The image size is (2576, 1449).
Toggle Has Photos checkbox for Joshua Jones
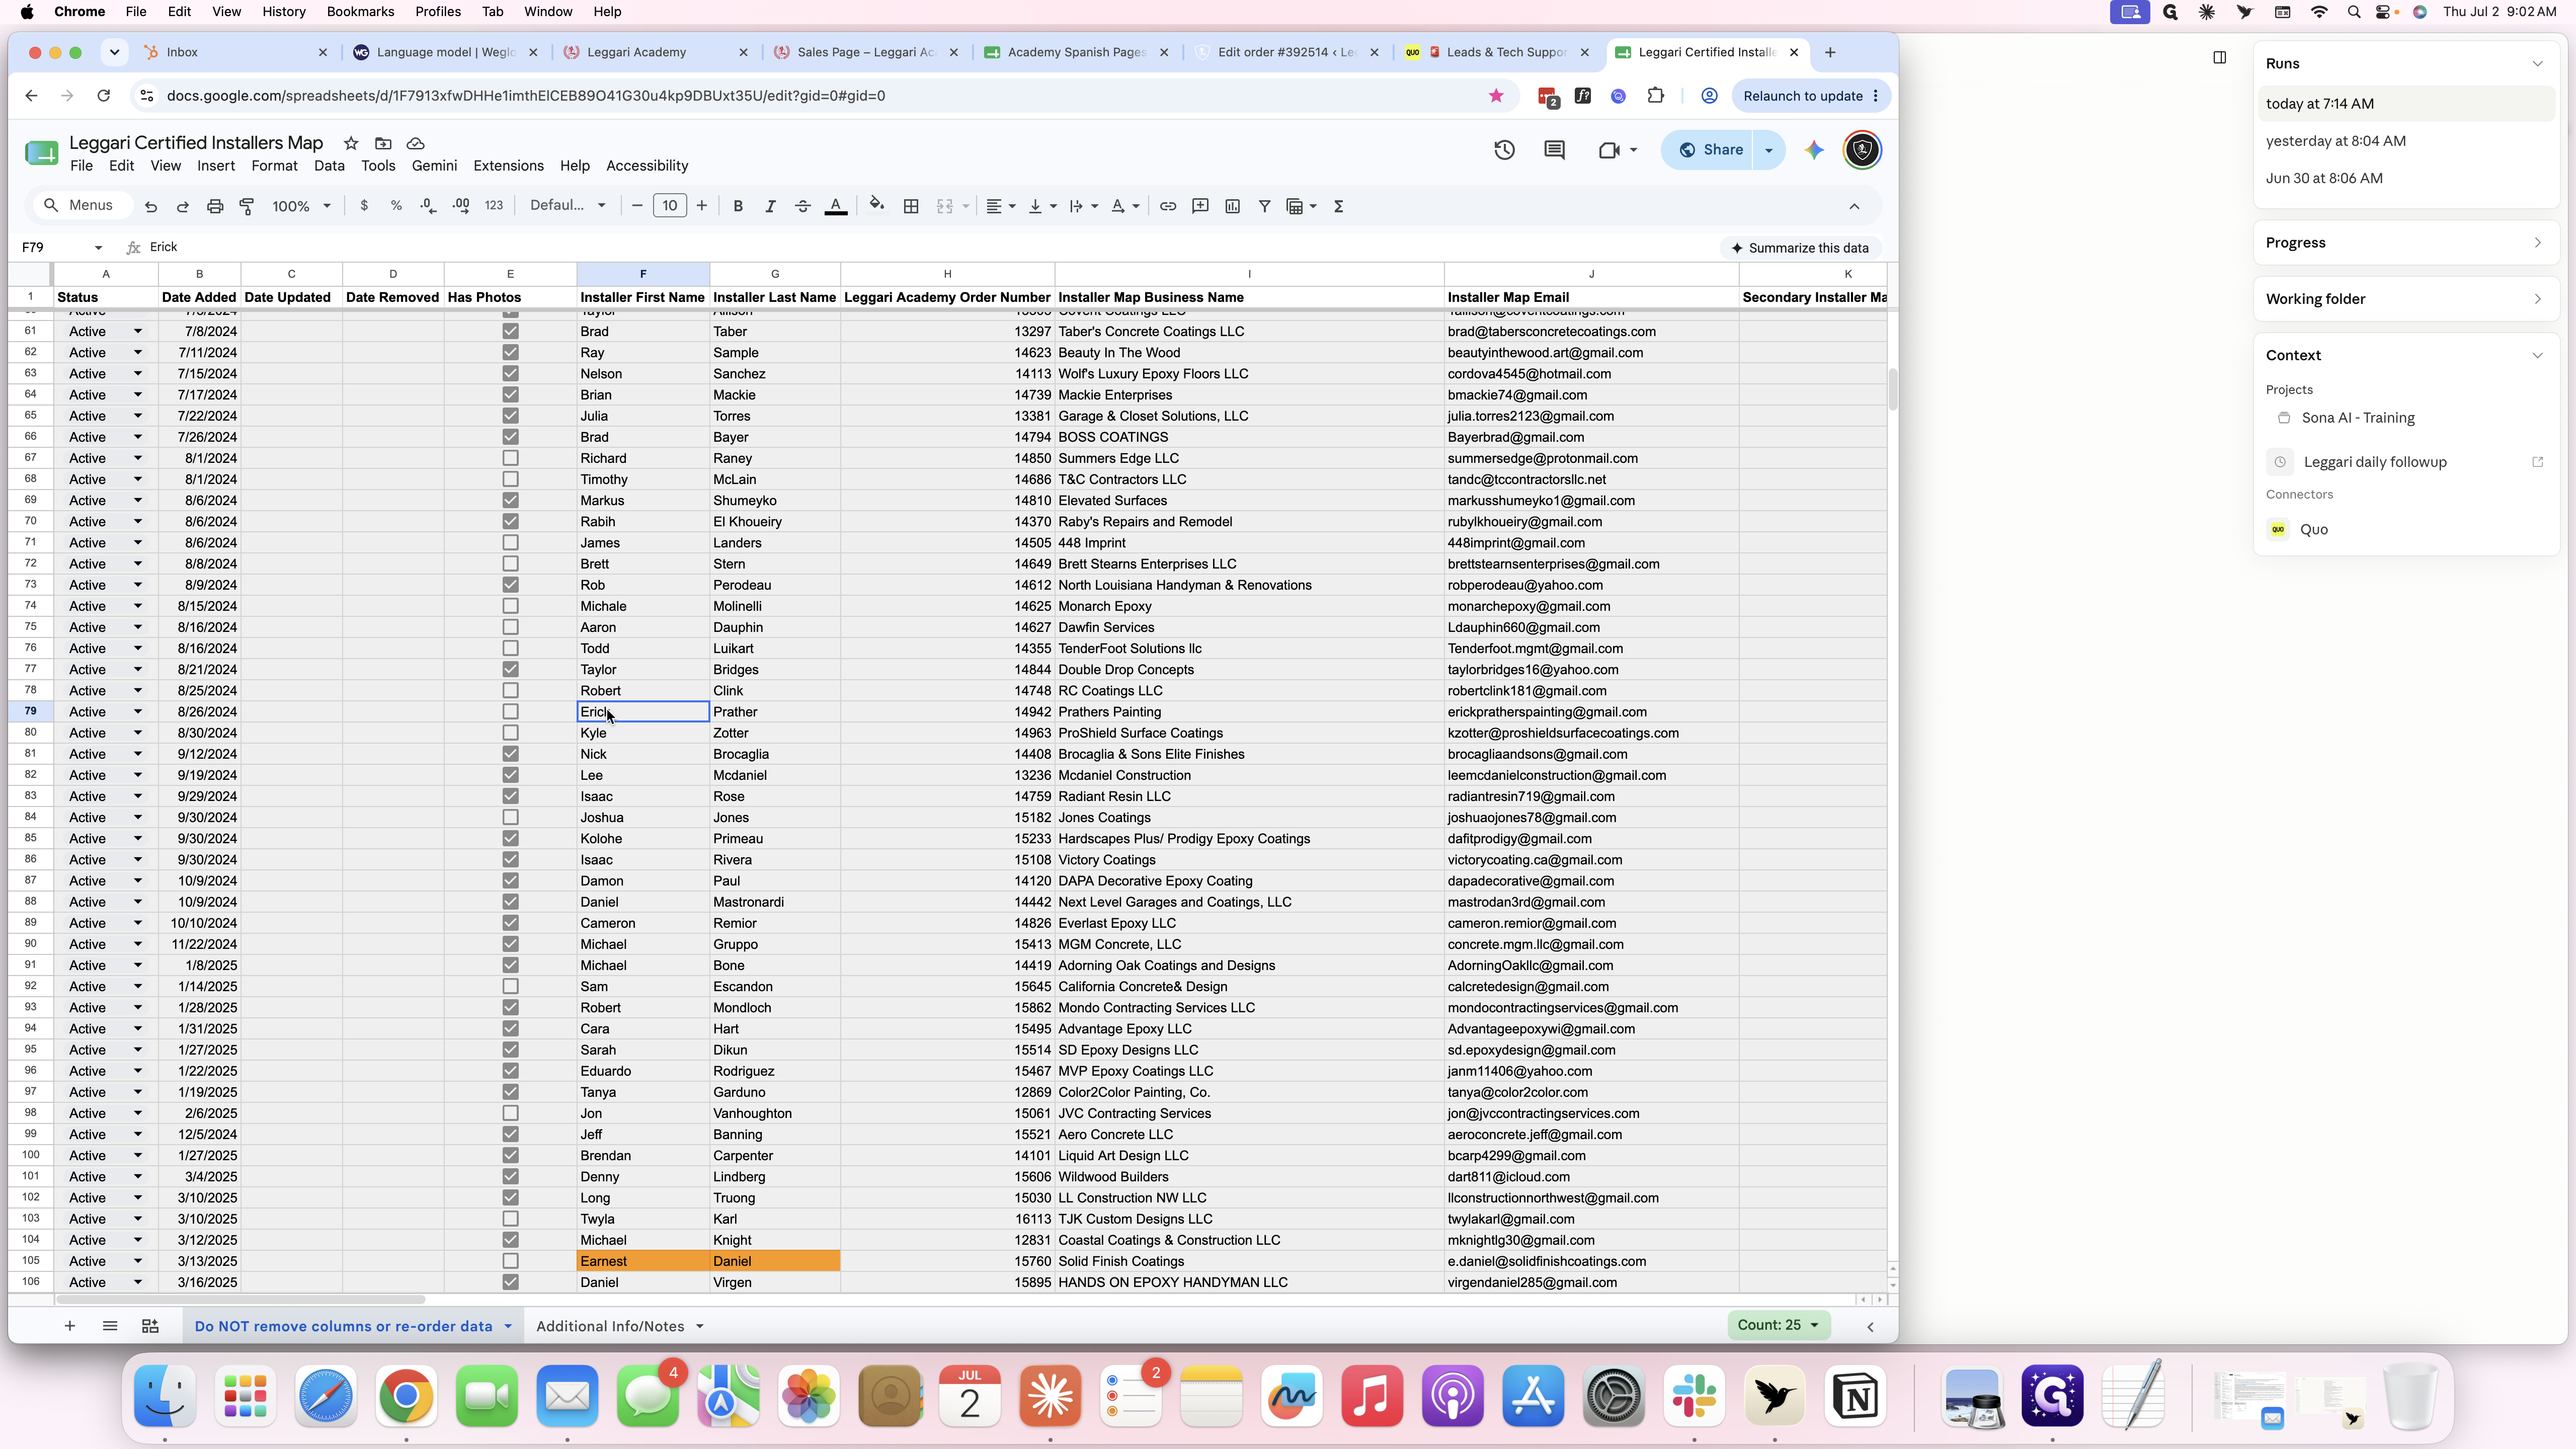coord(510,817)
